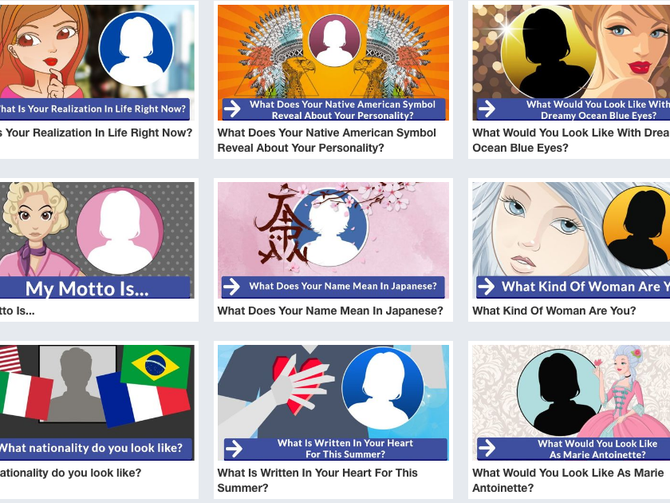
Task: Click arrow icon on What Kind Of Woman banner
Action: [486, 287]
